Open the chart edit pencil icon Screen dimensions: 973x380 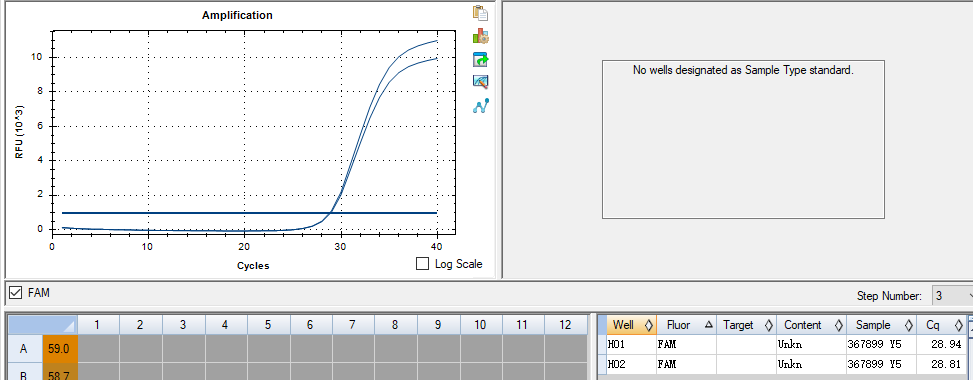(480, 81)
